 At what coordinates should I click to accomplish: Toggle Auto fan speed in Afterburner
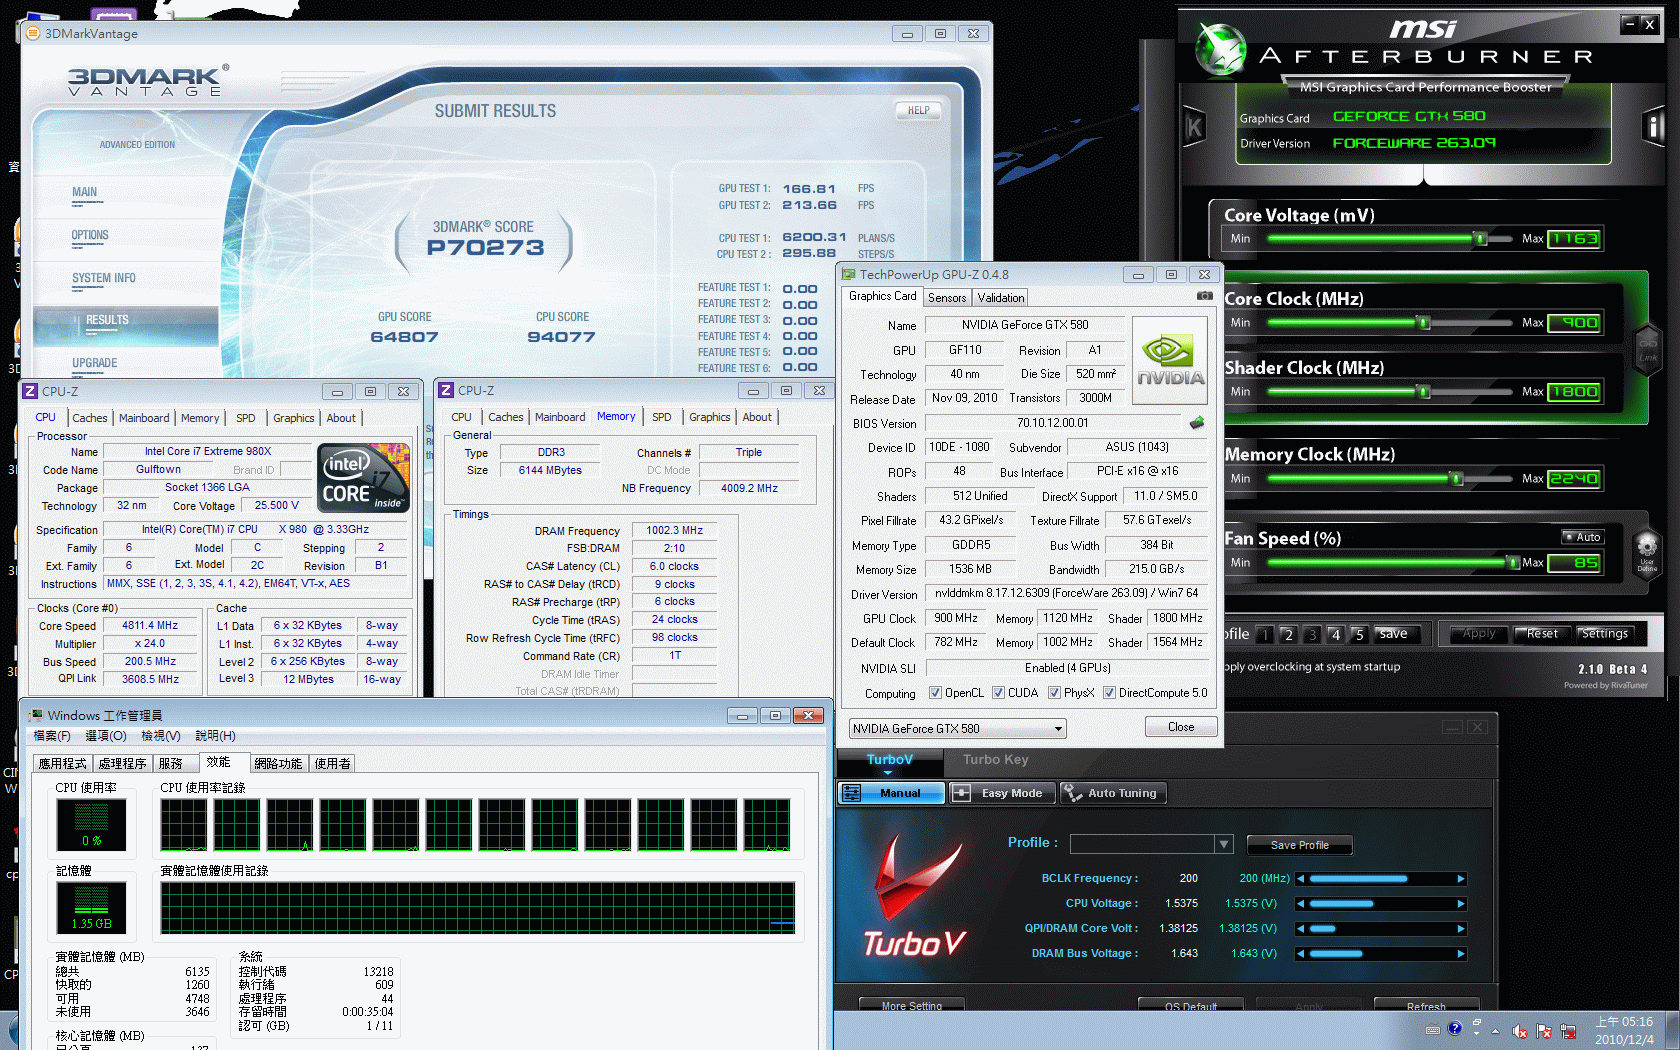tap(1583, 537)
